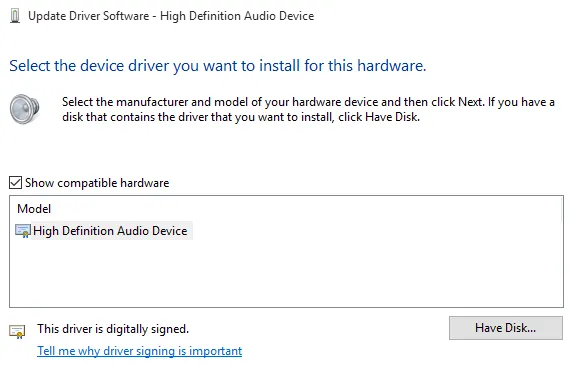The image size is (569, 366).
Task: Click certificate icon beside High Definition Audio Device
Action: click(22, 231)
